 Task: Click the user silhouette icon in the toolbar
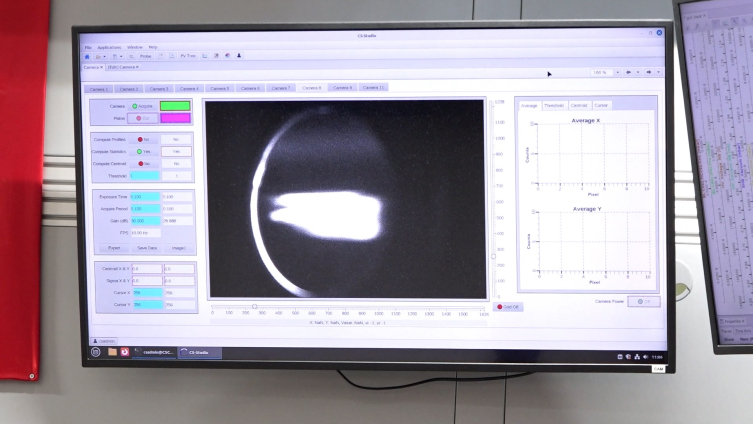[239, 56]
